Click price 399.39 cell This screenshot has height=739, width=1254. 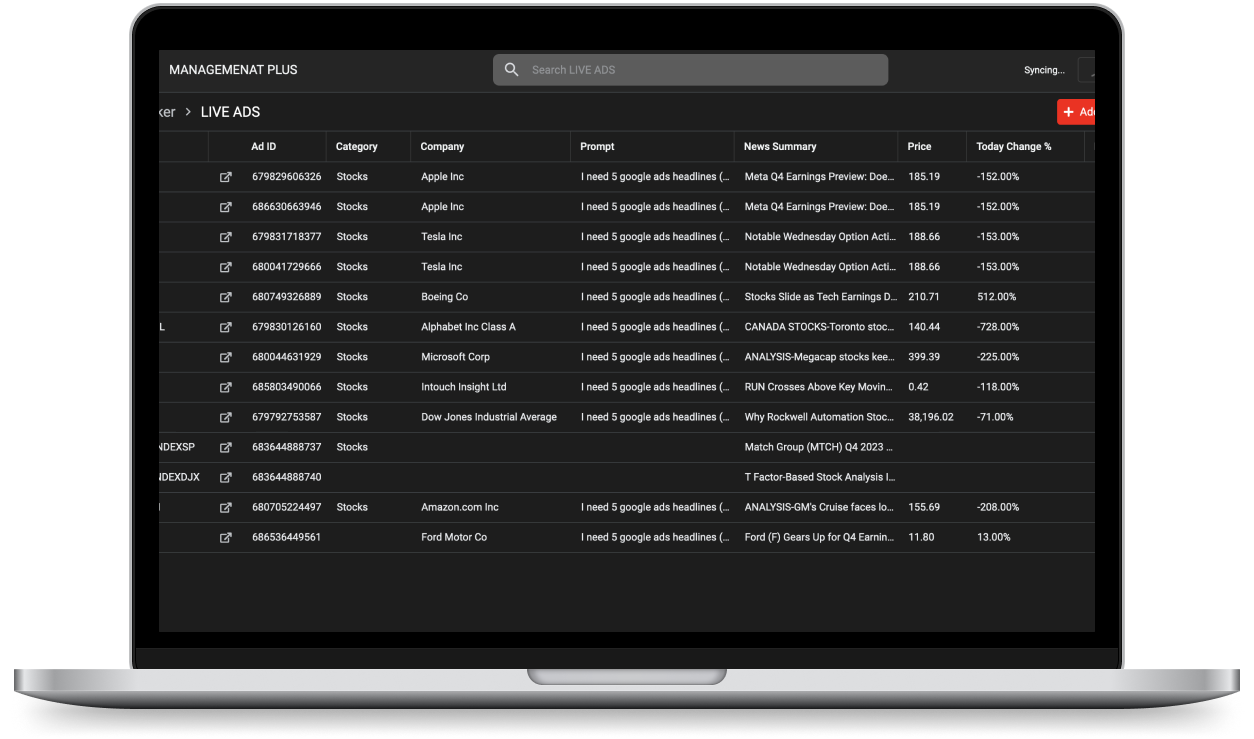(924, 357)
